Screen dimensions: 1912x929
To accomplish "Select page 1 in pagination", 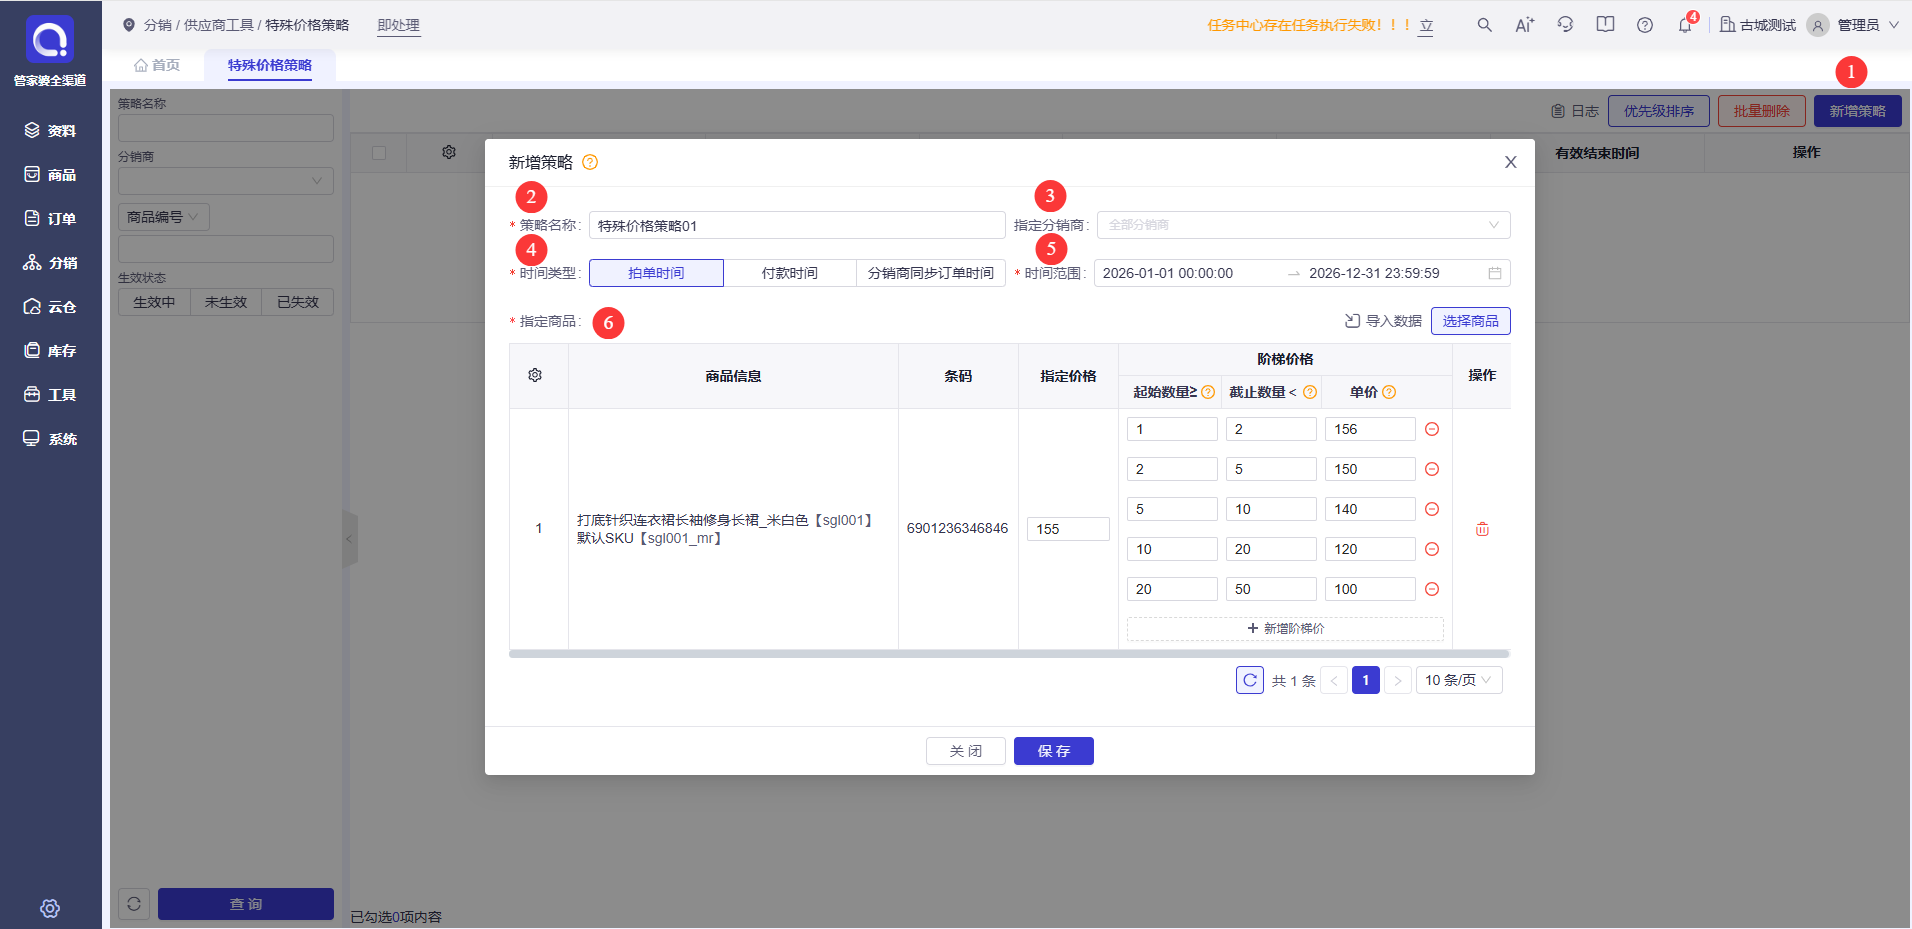I will click(x=1366, y=680).
